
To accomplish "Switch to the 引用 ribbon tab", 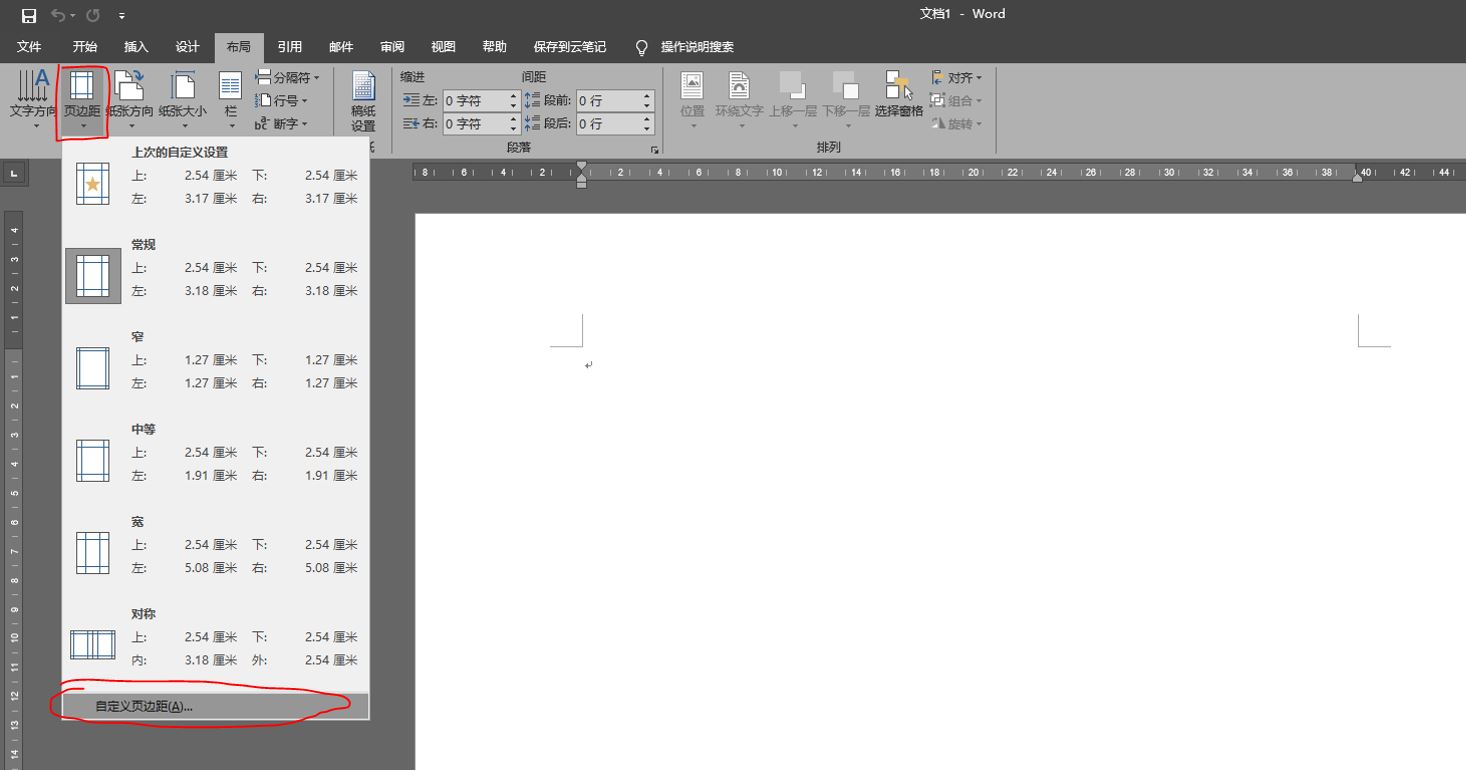I will click(x=290, y=47).
